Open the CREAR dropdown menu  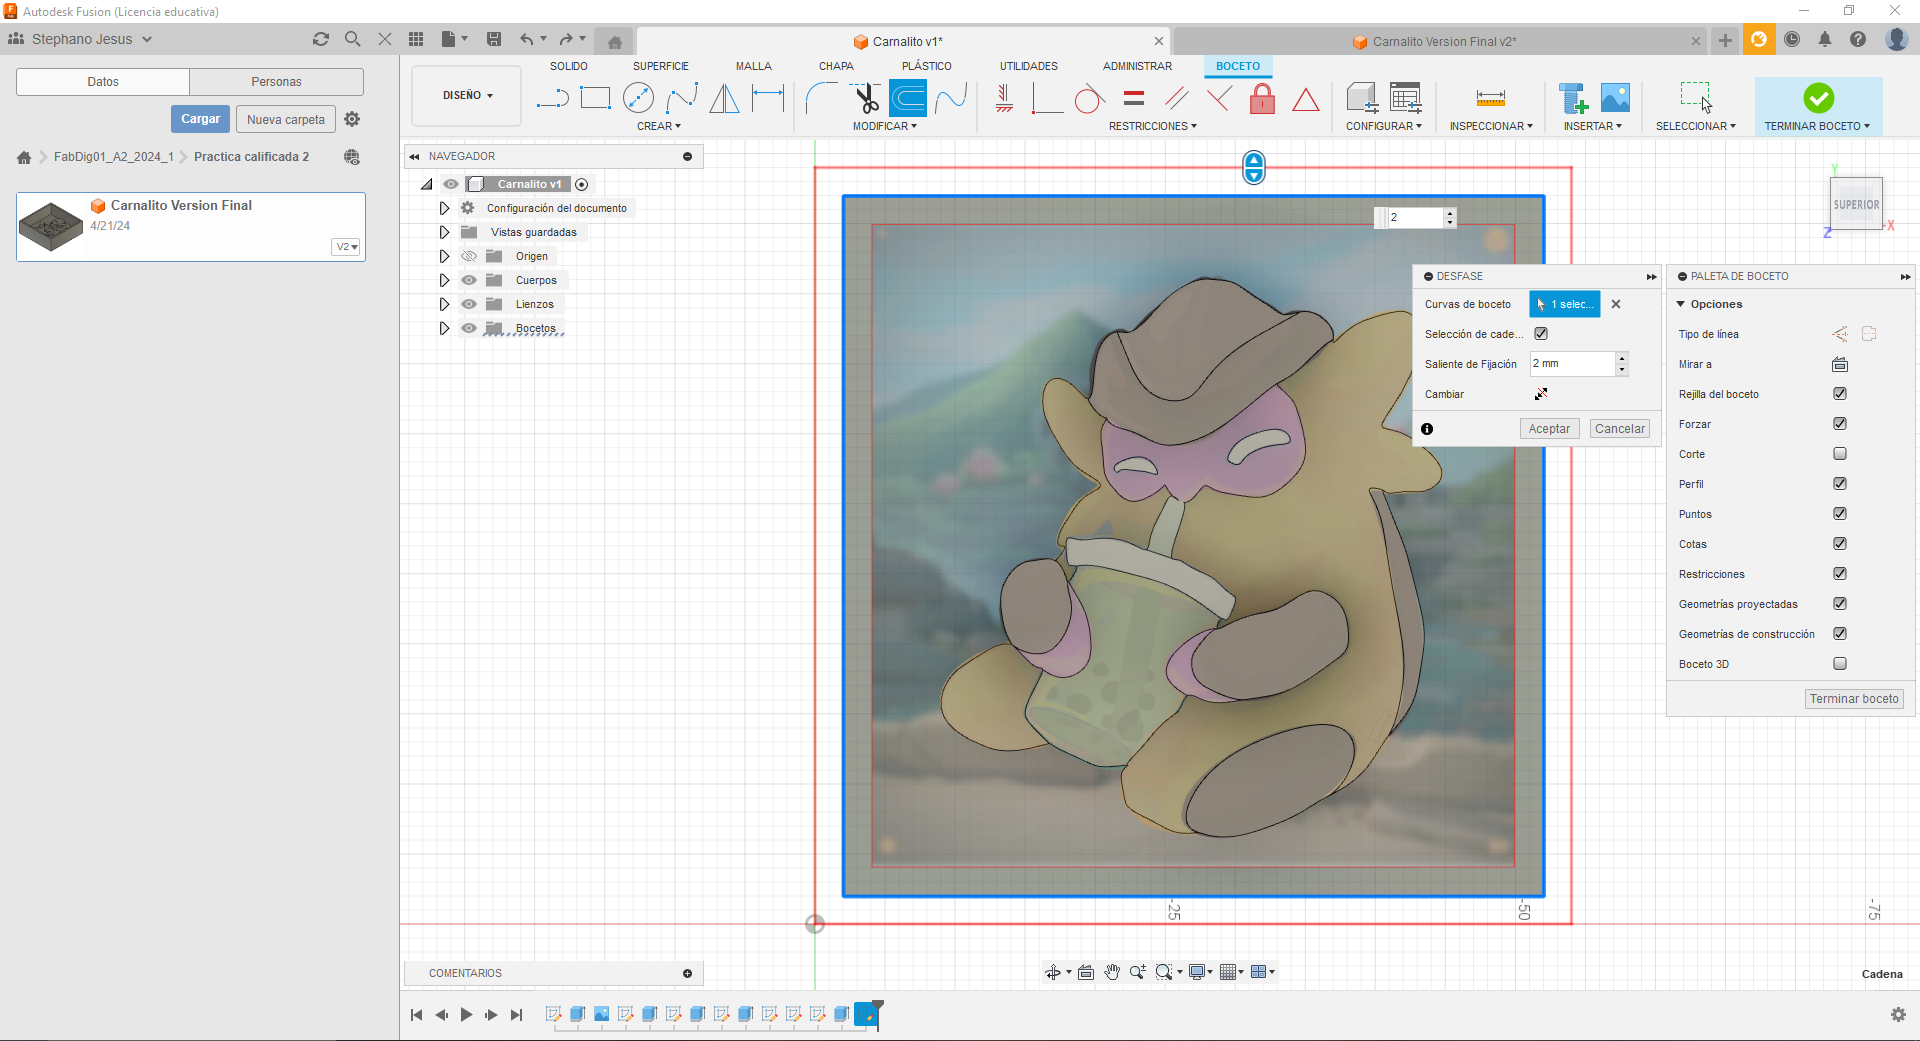coord(659,126)
